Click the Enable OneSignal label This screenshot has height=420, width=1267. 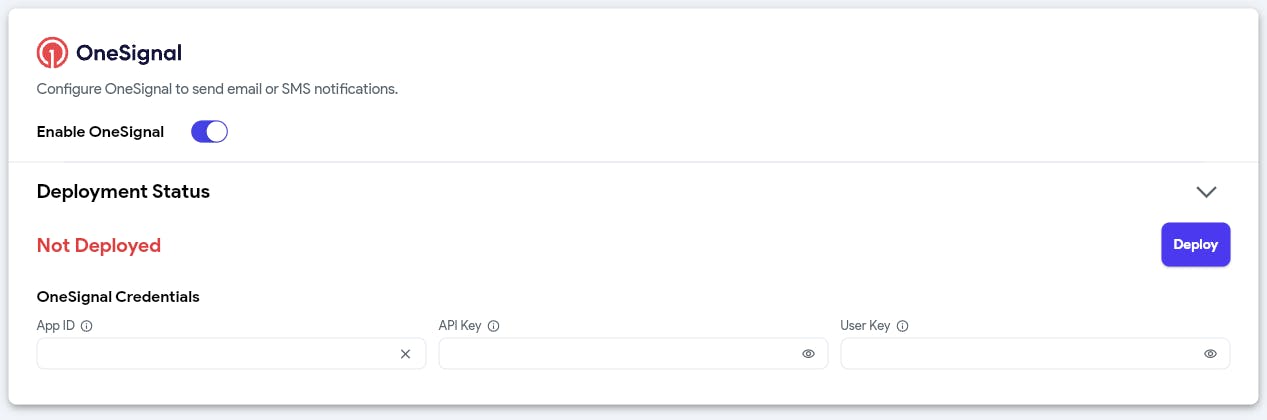[x=100, y=132]
